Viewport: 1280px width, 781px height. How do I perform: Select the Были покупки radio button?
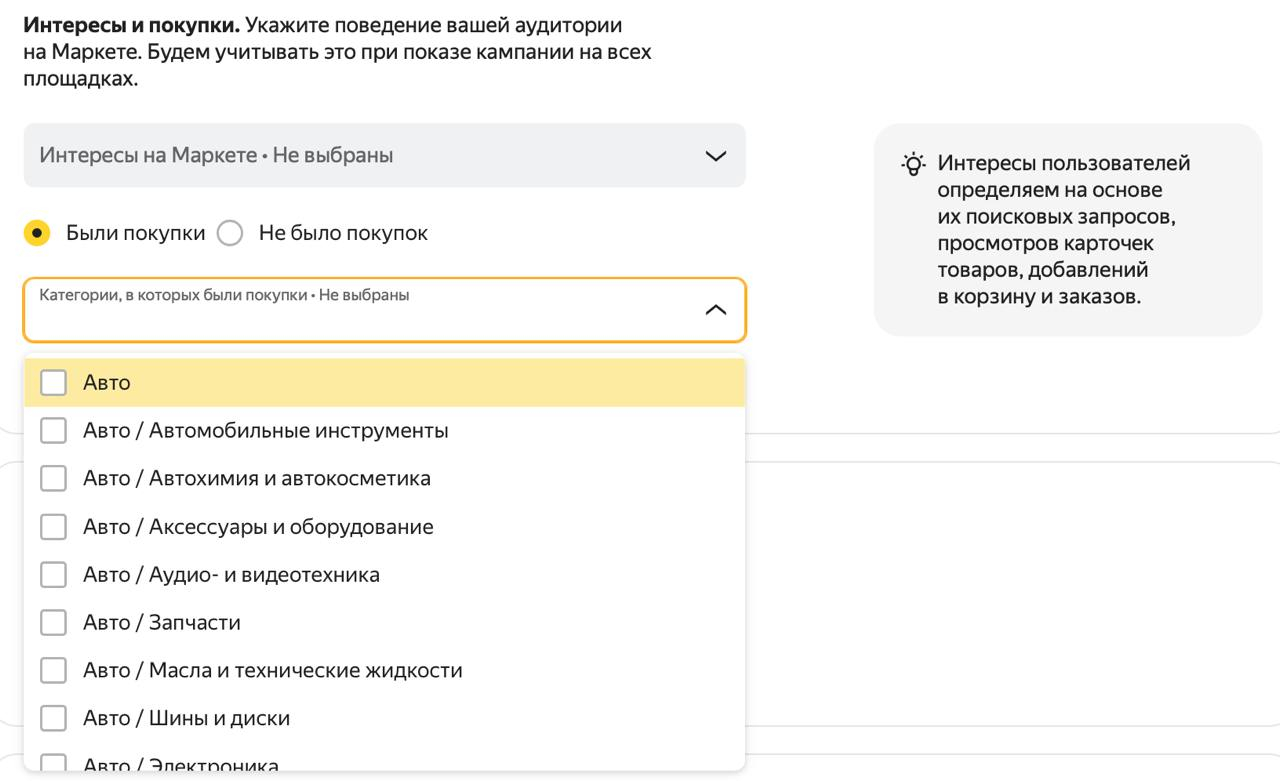click(38, 234)
